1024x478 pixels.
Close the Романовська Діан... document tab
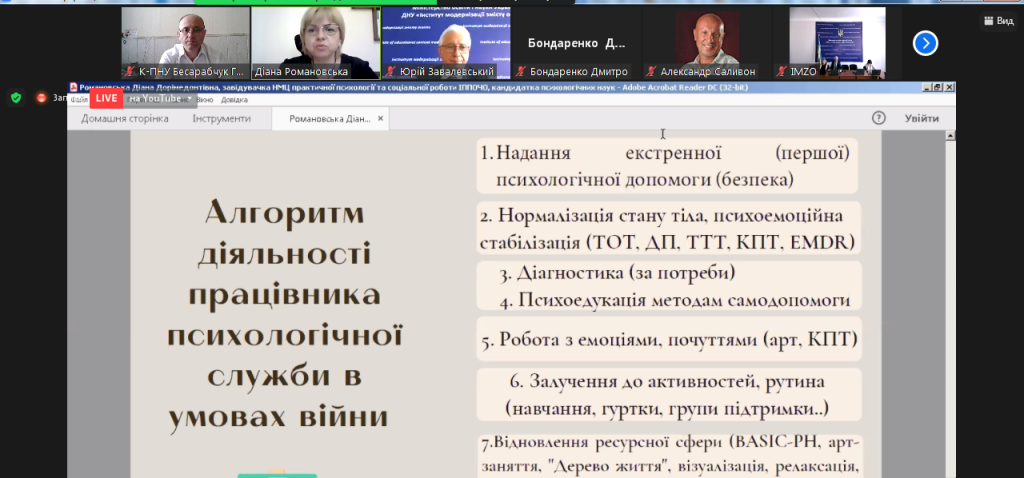point(380,118)
